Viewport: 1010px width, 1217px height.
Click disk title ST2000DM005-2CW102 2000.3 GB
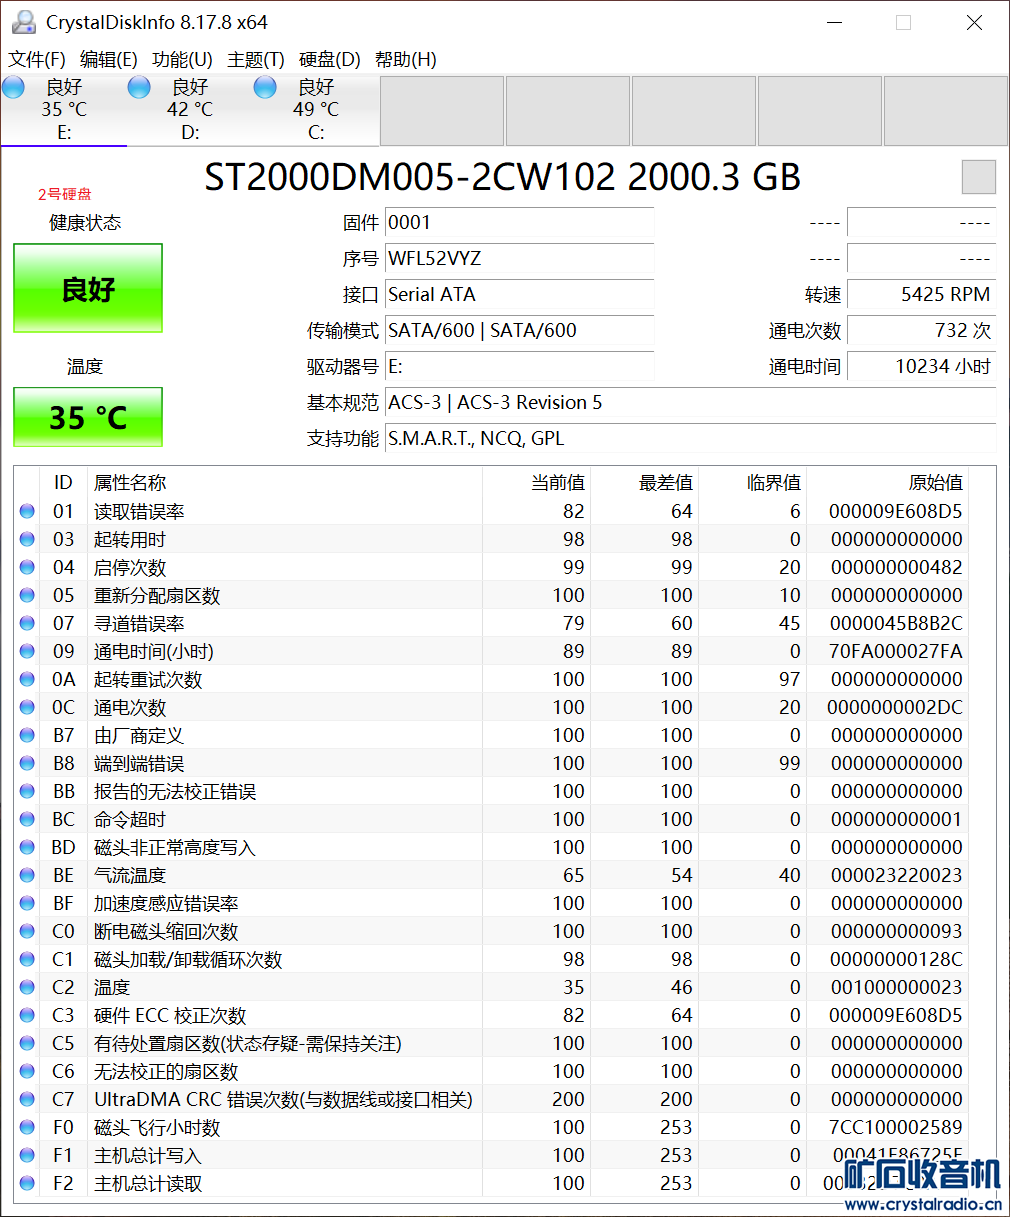503,177
